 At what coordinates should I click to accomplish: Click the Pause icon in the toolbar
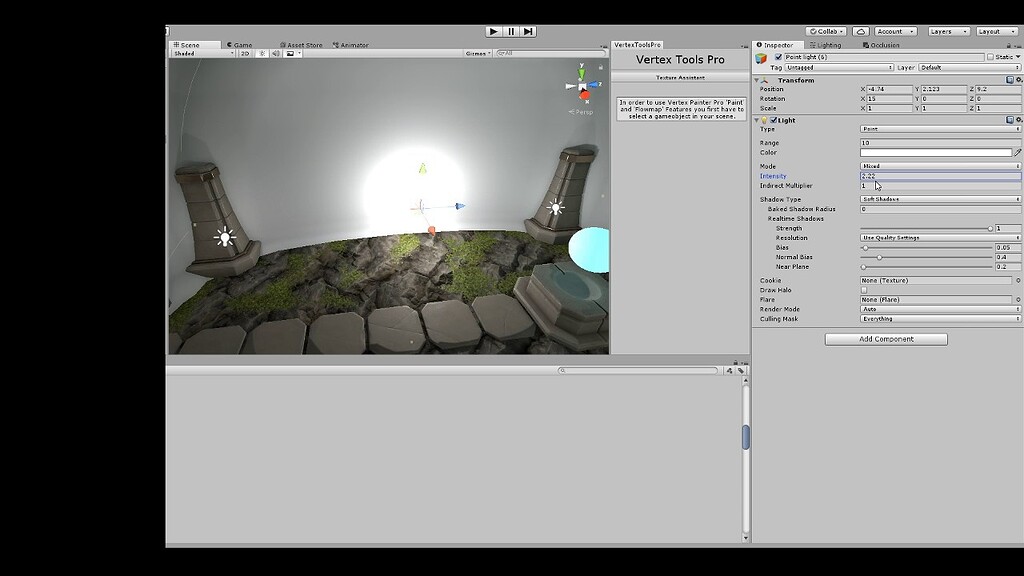click(510, 31)
